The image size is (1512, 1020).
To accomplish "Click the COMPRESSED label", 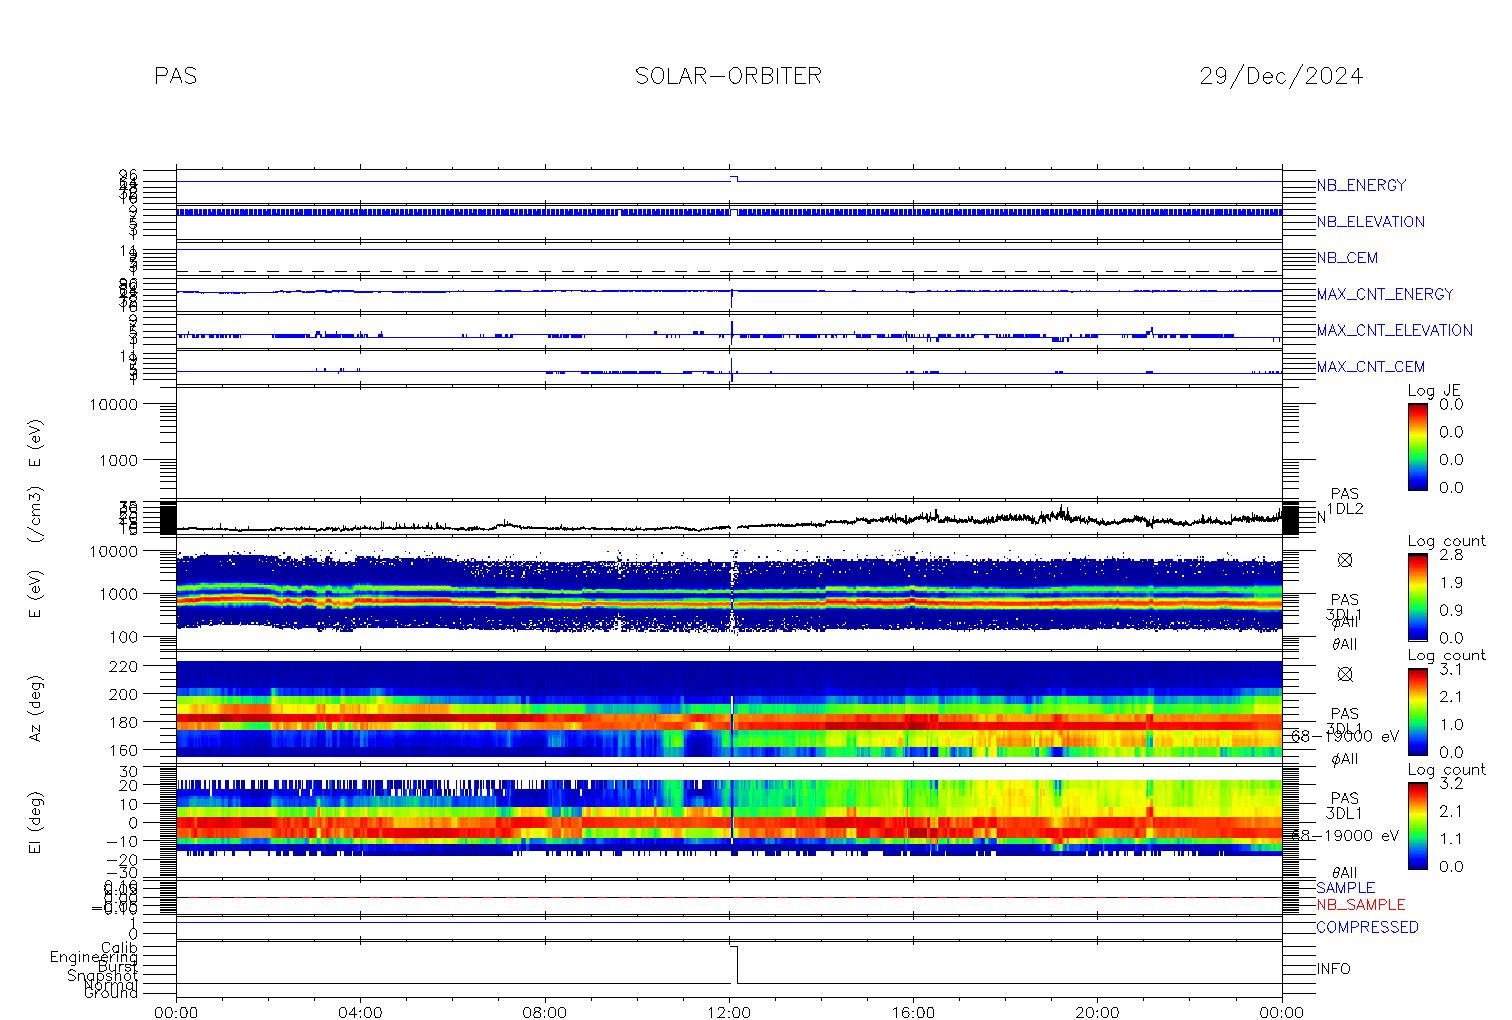I will pyautogui.click(x=1367, y=927).
